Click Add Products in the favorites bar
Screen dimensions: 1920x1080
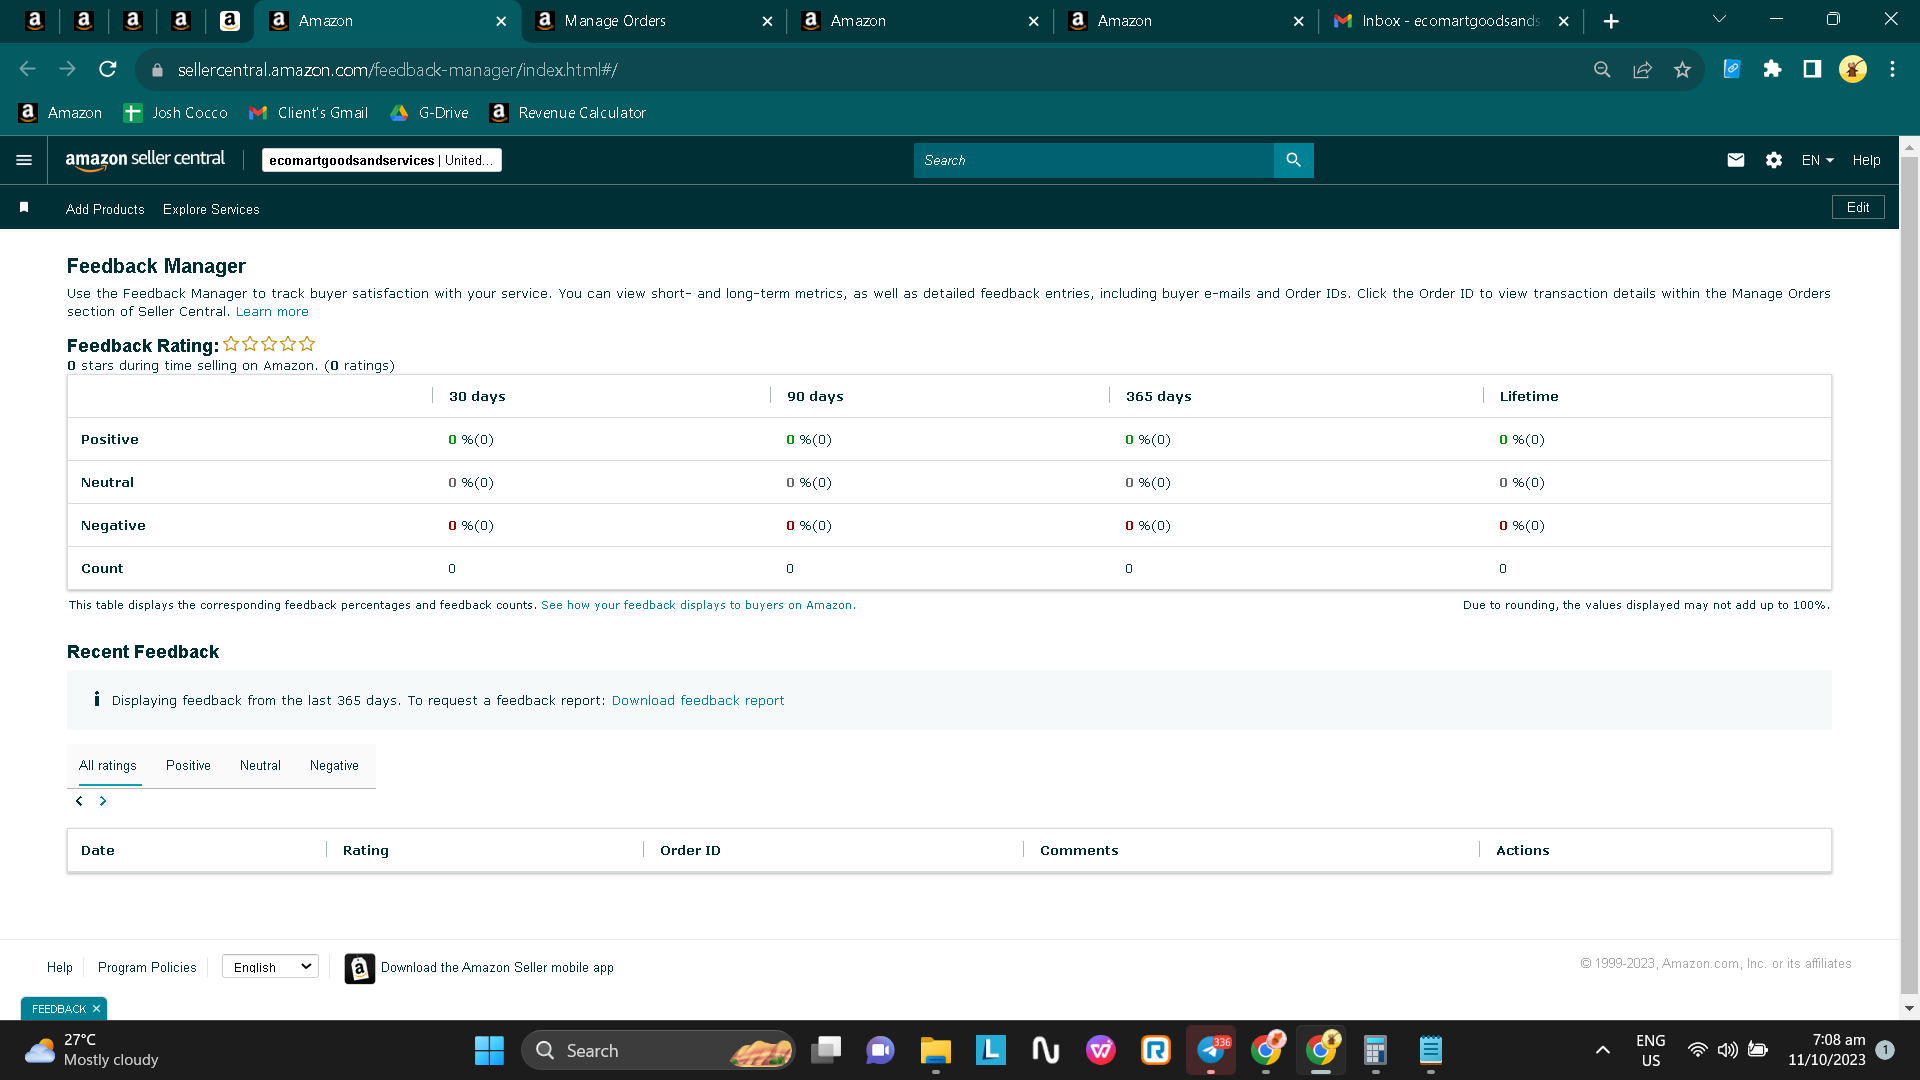coord(105,209)
